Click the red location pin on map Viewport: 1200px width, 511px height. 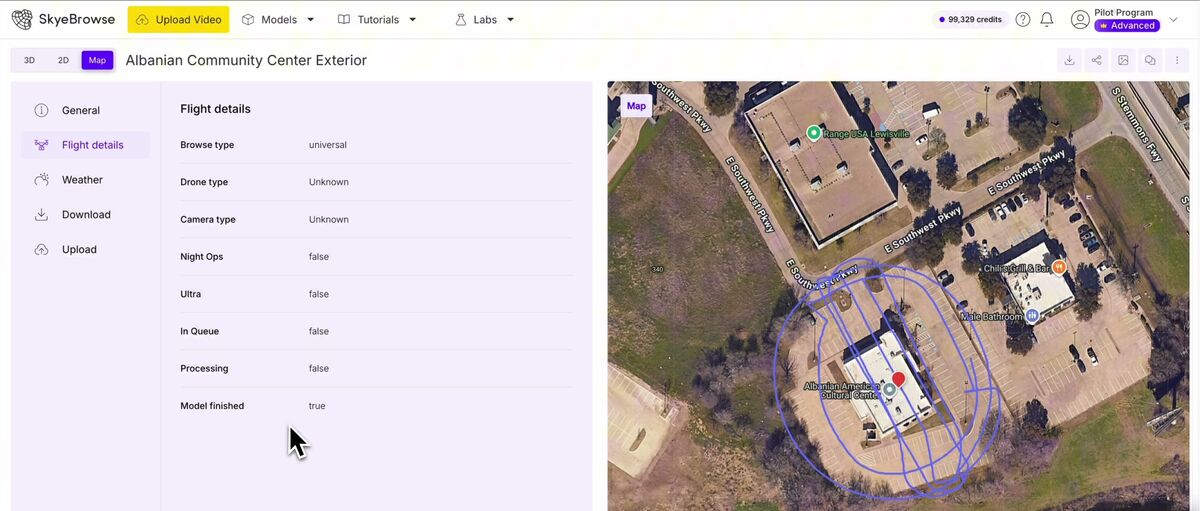(898, 380)
